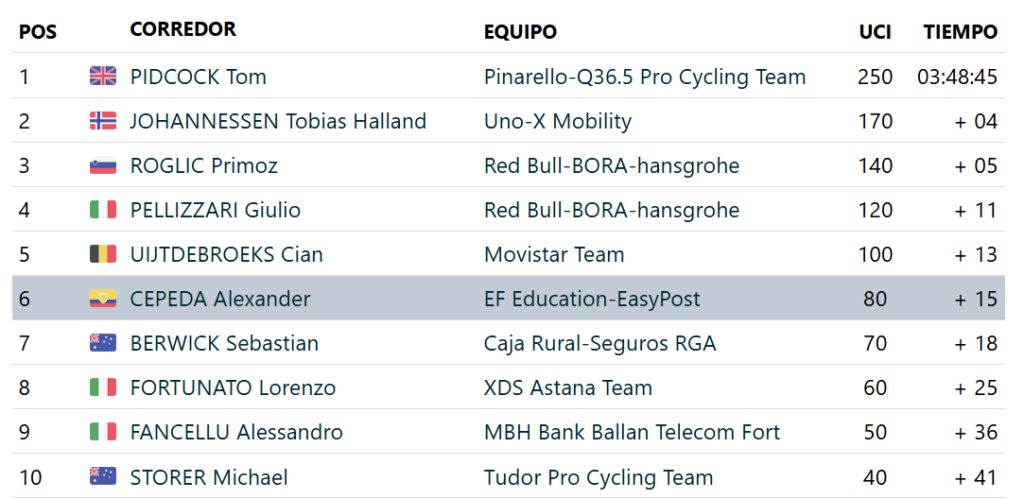Click the Australian flag beside Storer
1024x499 pixels.
103,477
